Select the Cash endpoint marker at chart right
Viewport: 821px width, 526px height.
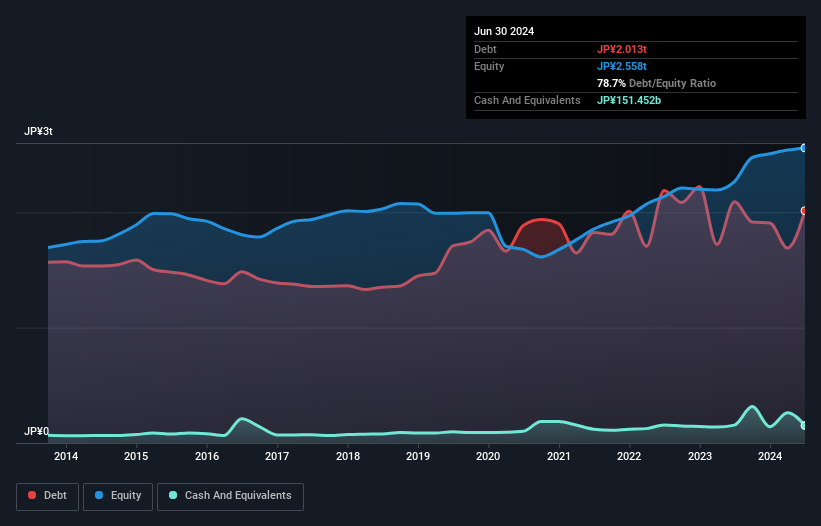coord(804,426)
